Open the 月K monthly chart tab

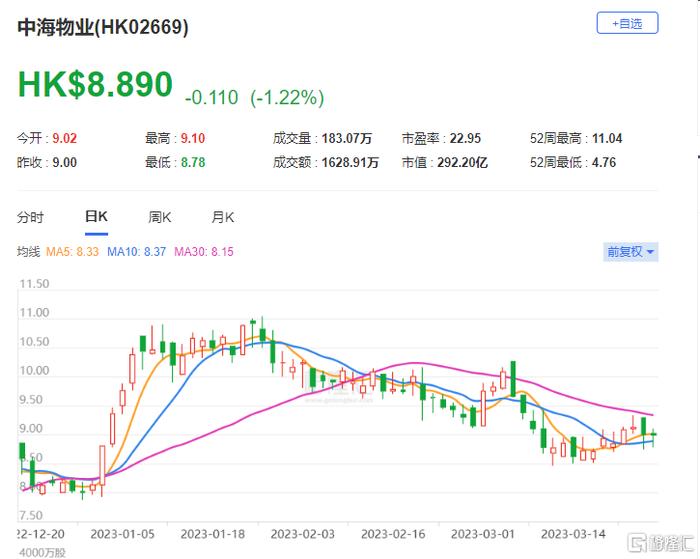223,217
